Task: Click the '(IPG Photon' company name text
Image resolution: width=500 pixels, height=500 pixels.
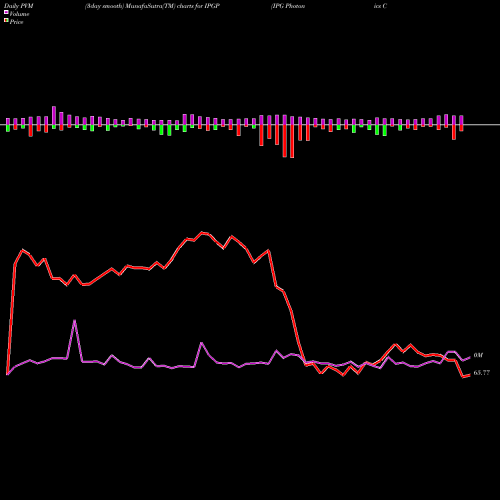Action: [x=288, y=6]
